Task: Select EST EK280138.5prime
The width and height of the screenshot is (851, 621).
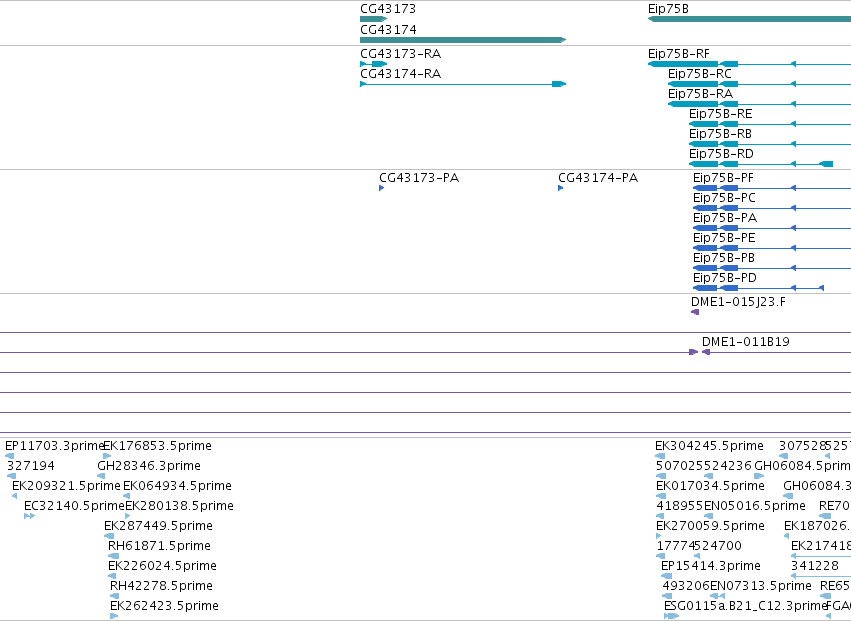Action: click(x=180, y=506)
